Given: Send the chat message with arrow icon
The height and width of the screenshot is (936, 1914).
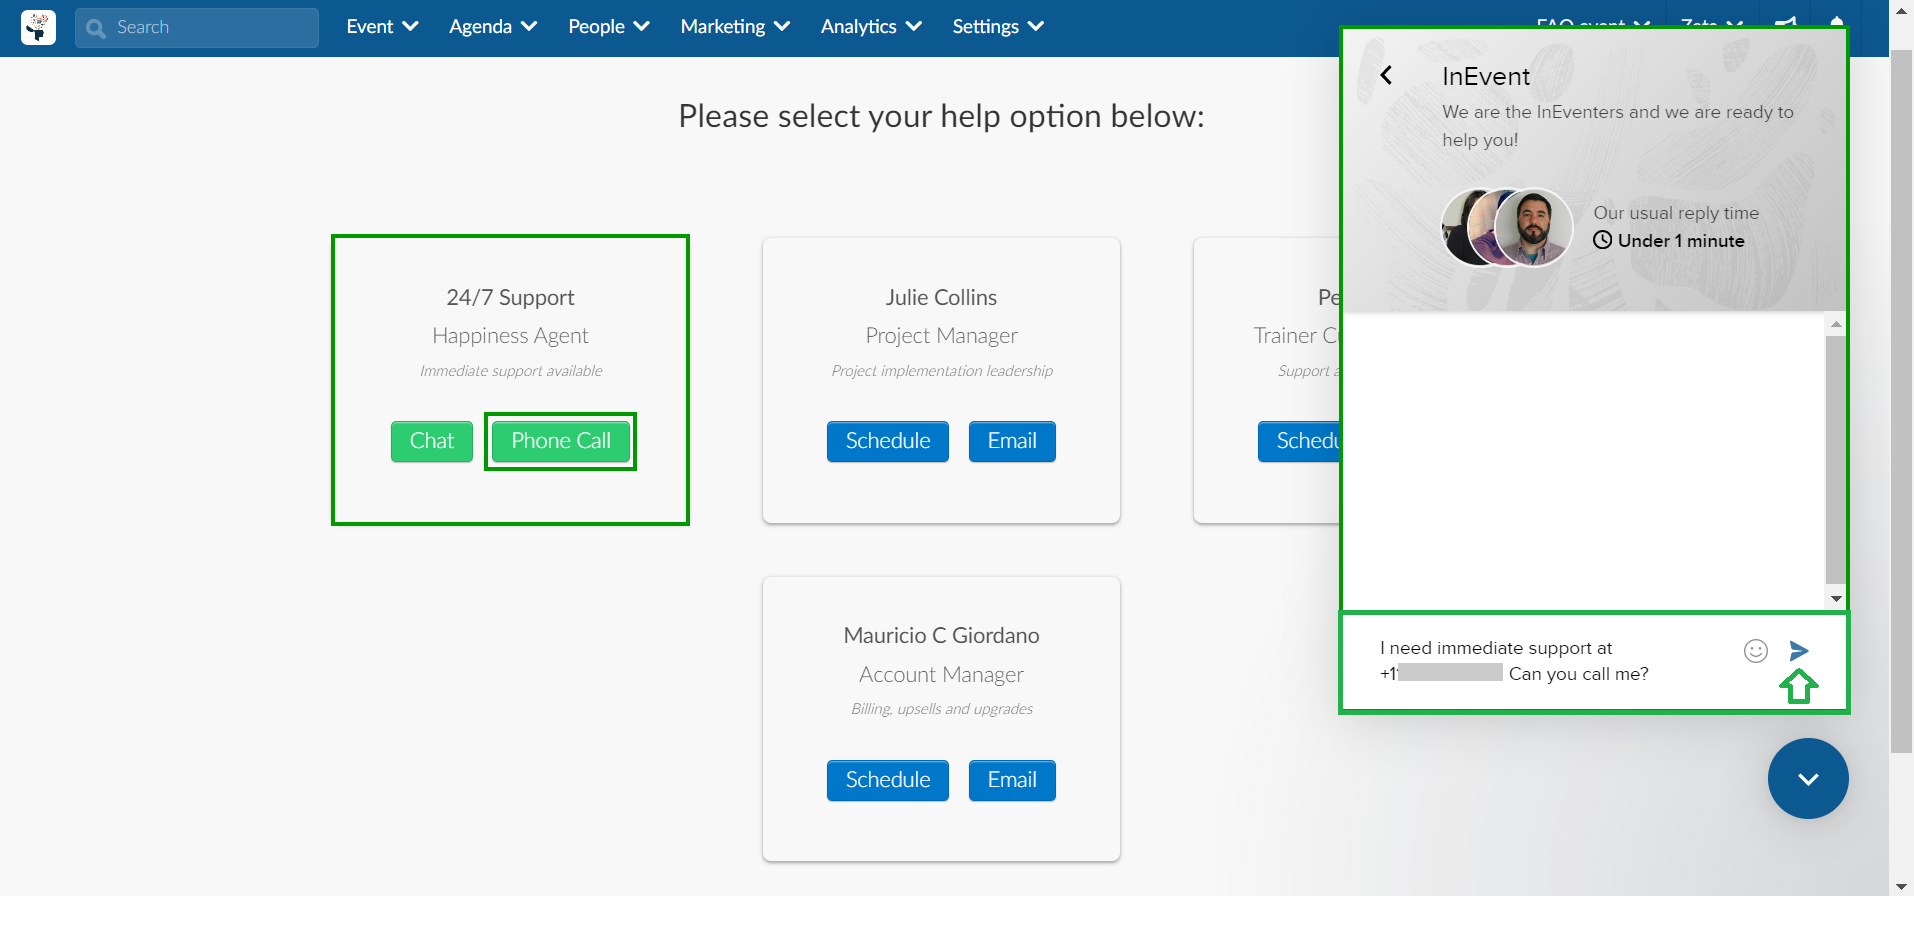Looking at the screenshot, I should [1799, 651].
